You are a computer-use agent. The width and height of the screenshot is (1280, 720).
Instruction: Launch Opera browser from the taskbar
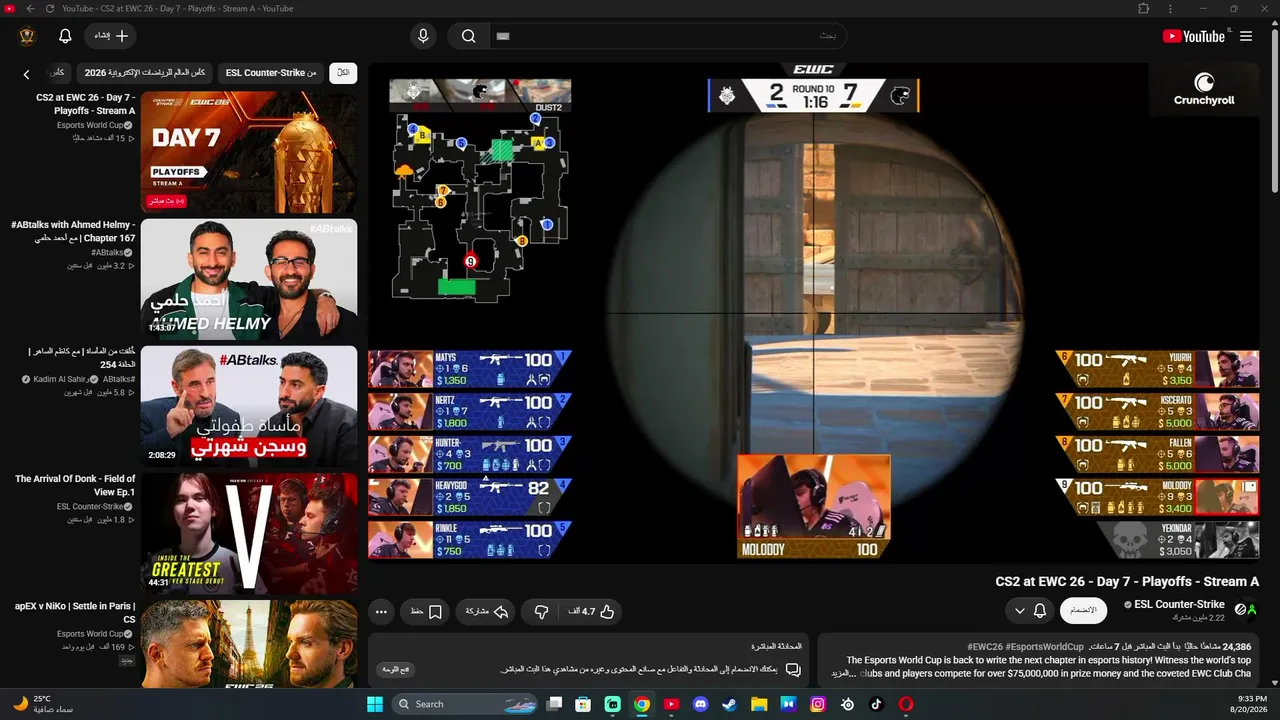click(x=906, y=704)
